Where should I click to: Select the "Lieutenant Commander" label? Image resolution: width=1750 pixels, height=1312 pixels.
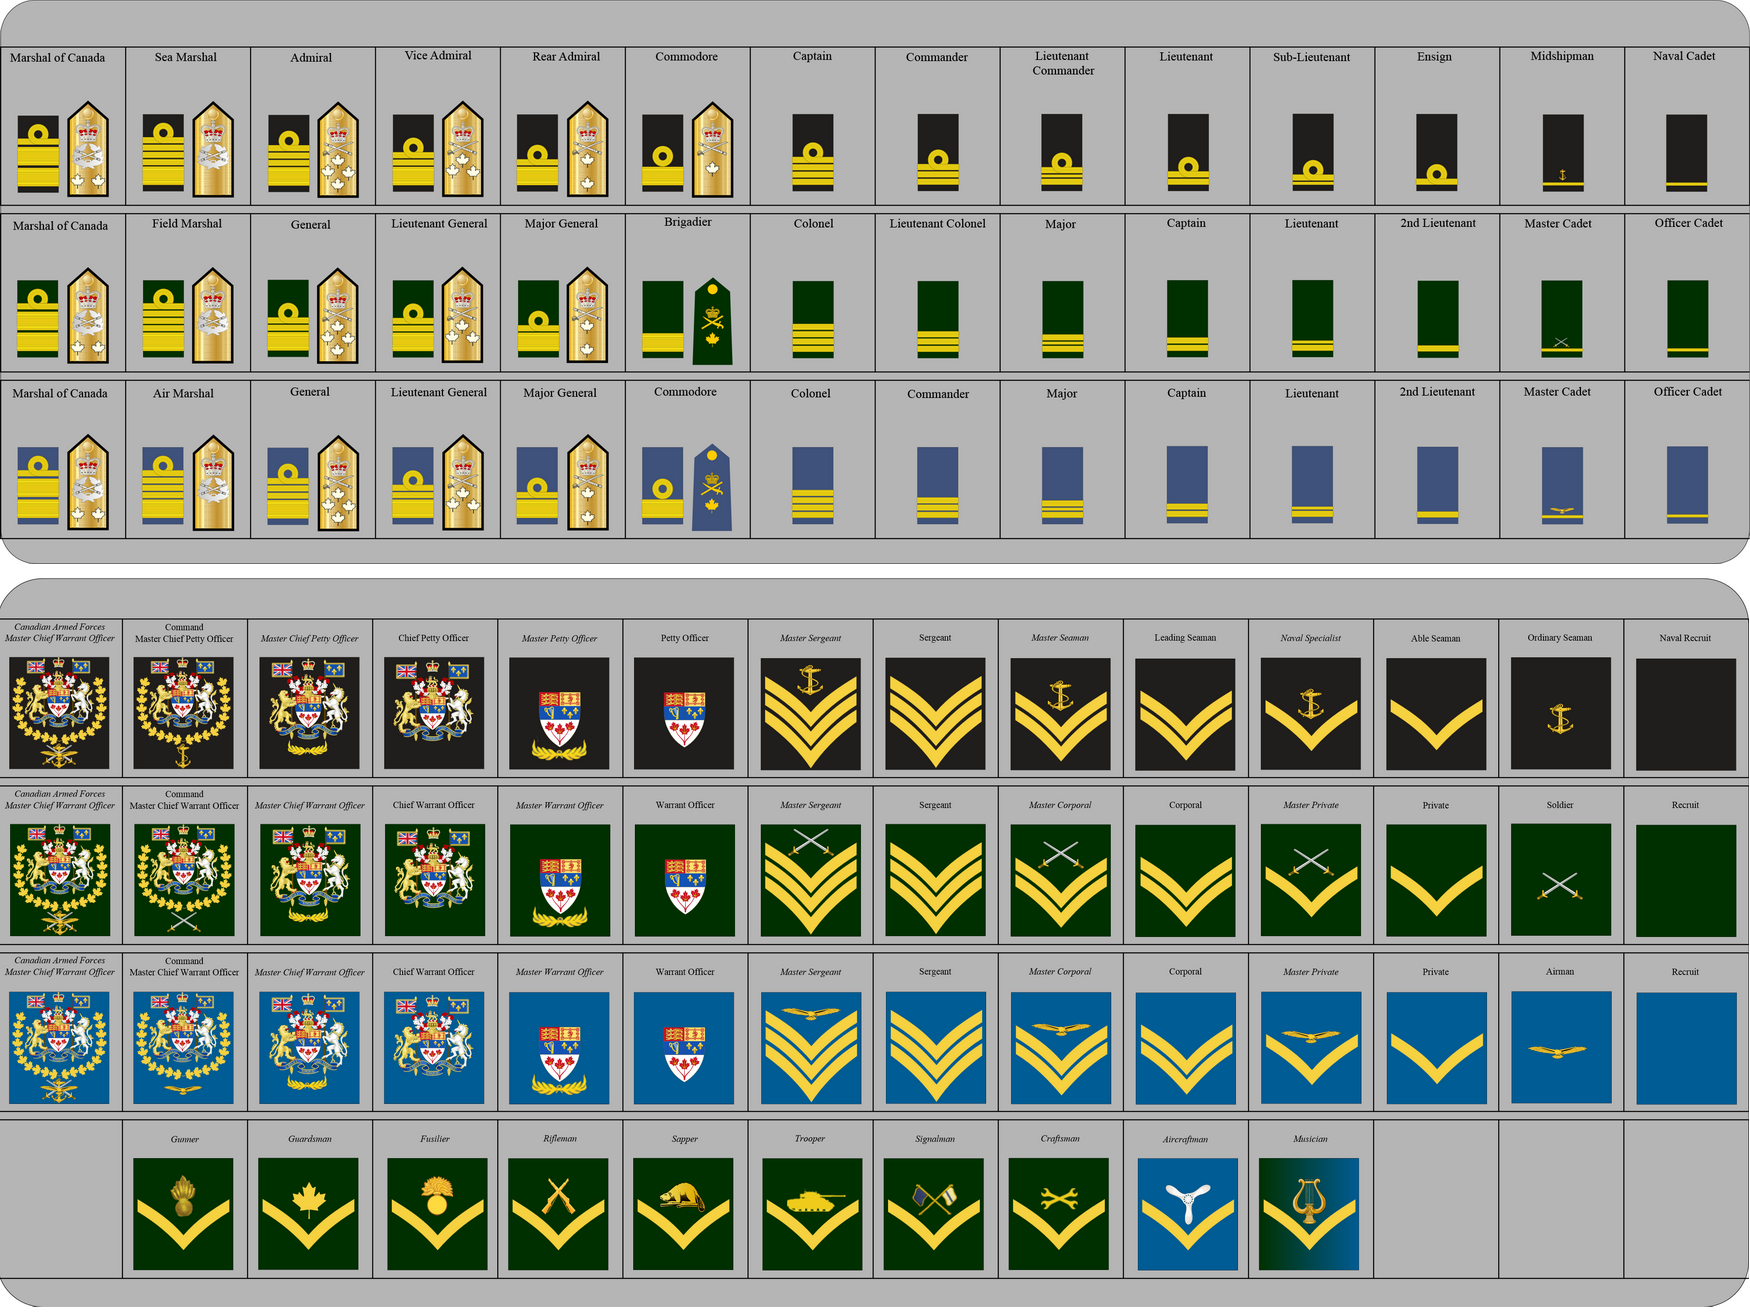coord(1063,63)
